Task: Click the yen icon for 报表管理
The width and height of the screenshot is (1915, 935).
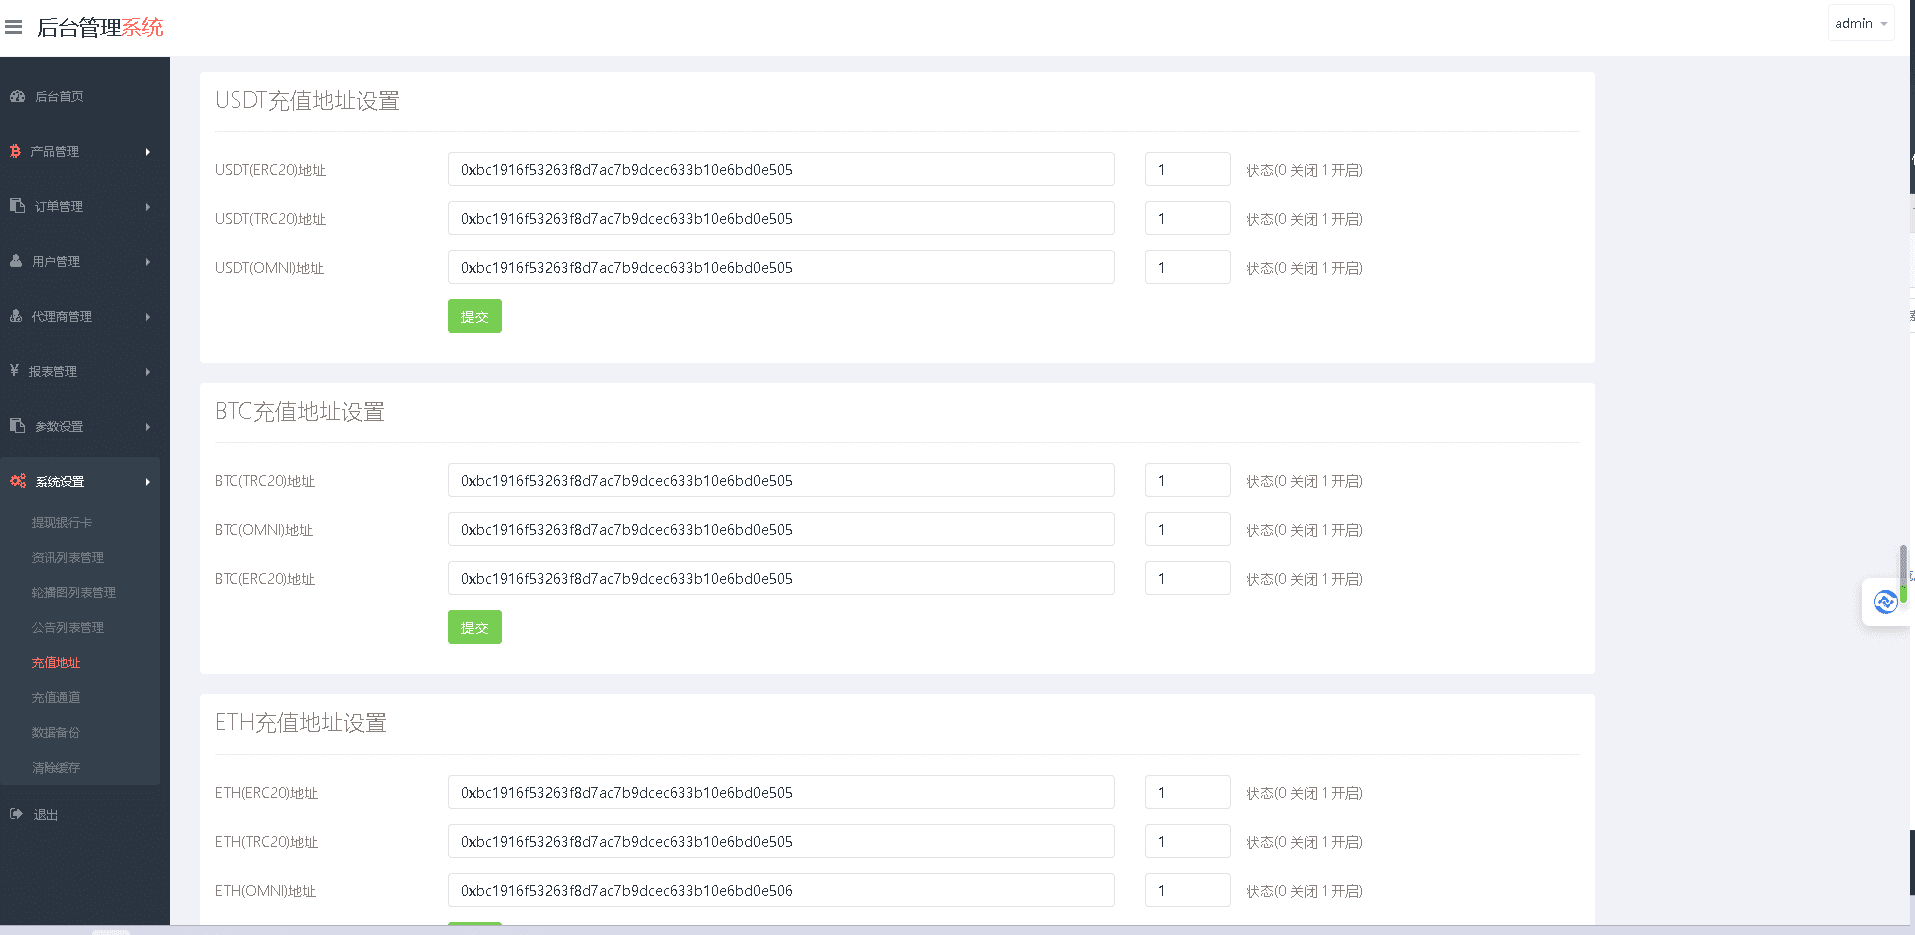Action: 15,371
